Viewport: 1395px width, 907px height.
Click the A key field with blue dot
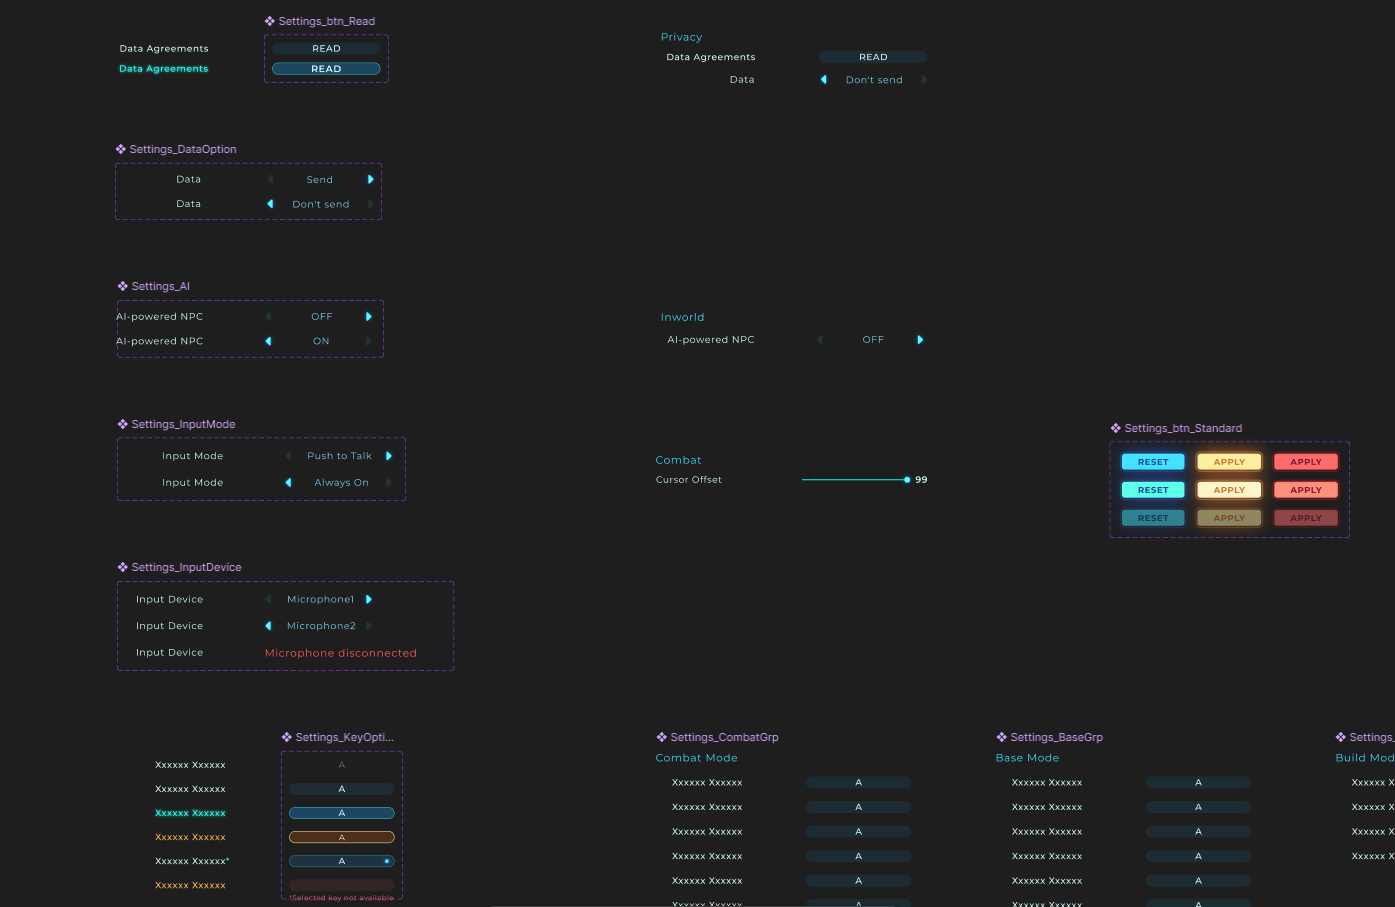point(342,861)
